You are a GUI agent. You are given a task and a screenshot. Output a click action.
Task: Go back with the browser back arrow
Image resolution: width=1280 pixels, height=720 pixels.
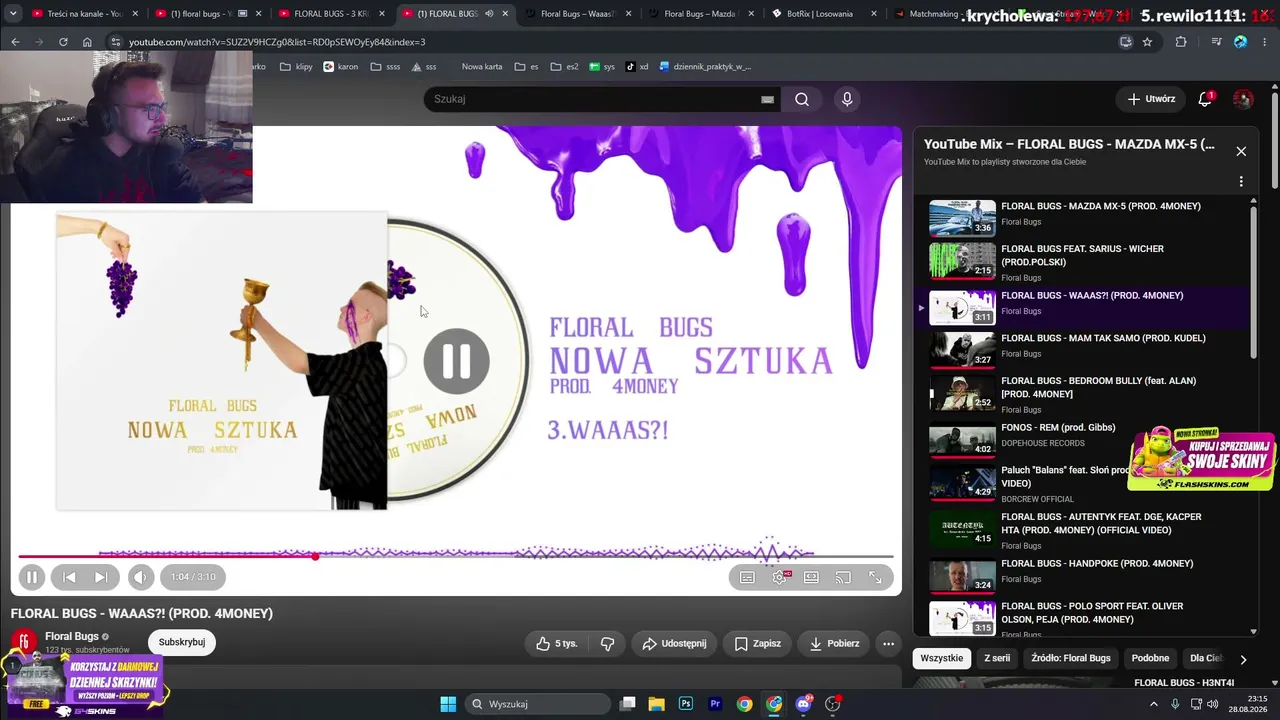(x=15, y=42)
